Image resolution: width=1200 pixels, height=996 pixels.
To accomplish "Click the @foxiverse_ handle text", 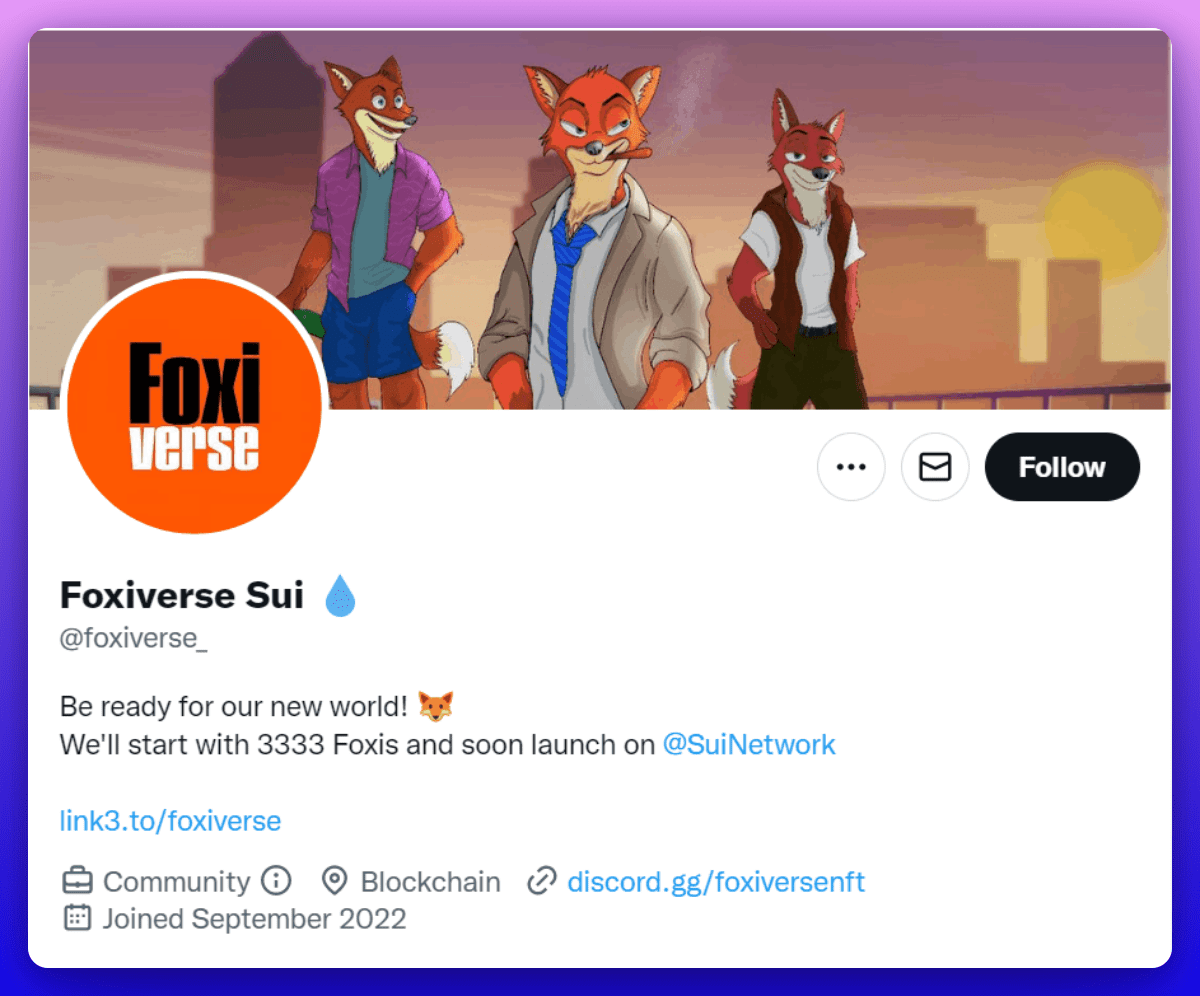I will [134, 639].
